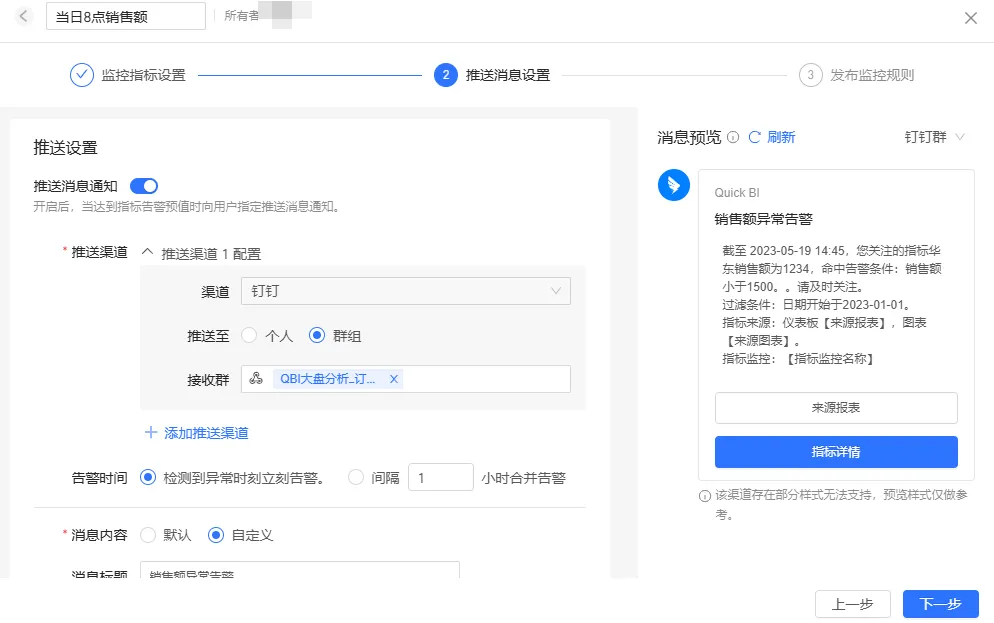
Task: Click the plus icon on 添加推送渠道
Action: [x=151, y=433]
